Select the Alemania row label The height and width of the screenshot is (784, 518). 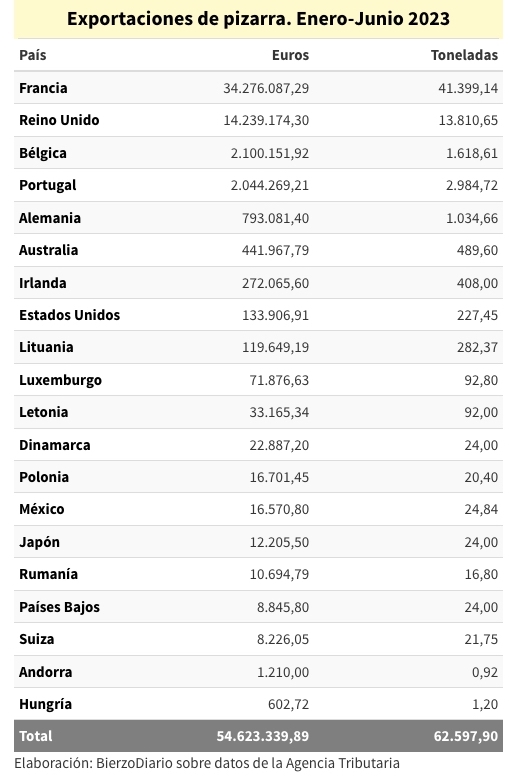pos(50,218)
